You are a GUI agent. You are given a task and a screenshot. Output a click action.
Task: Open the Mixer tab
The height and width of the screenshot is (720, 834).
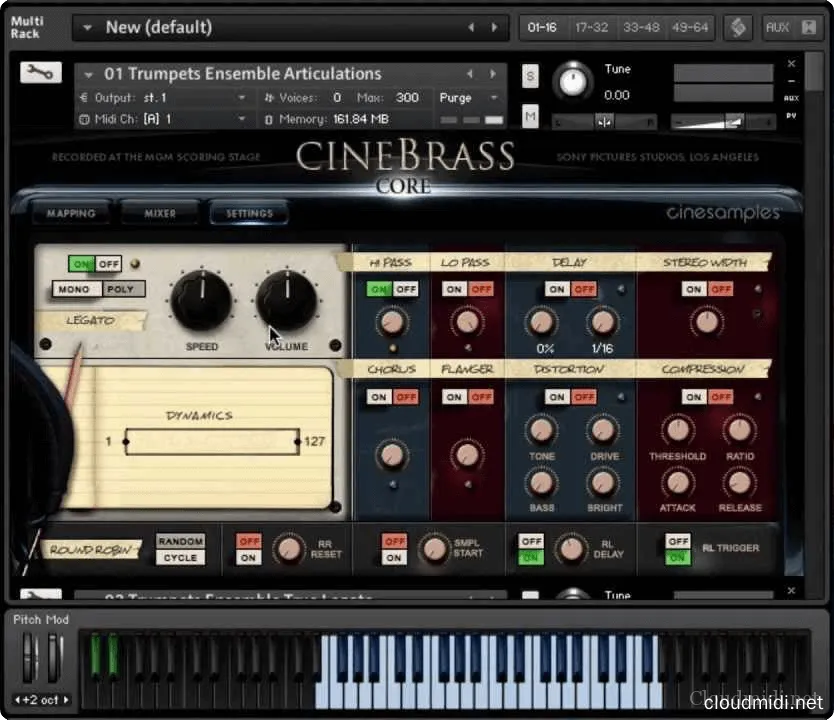point(160,213)
